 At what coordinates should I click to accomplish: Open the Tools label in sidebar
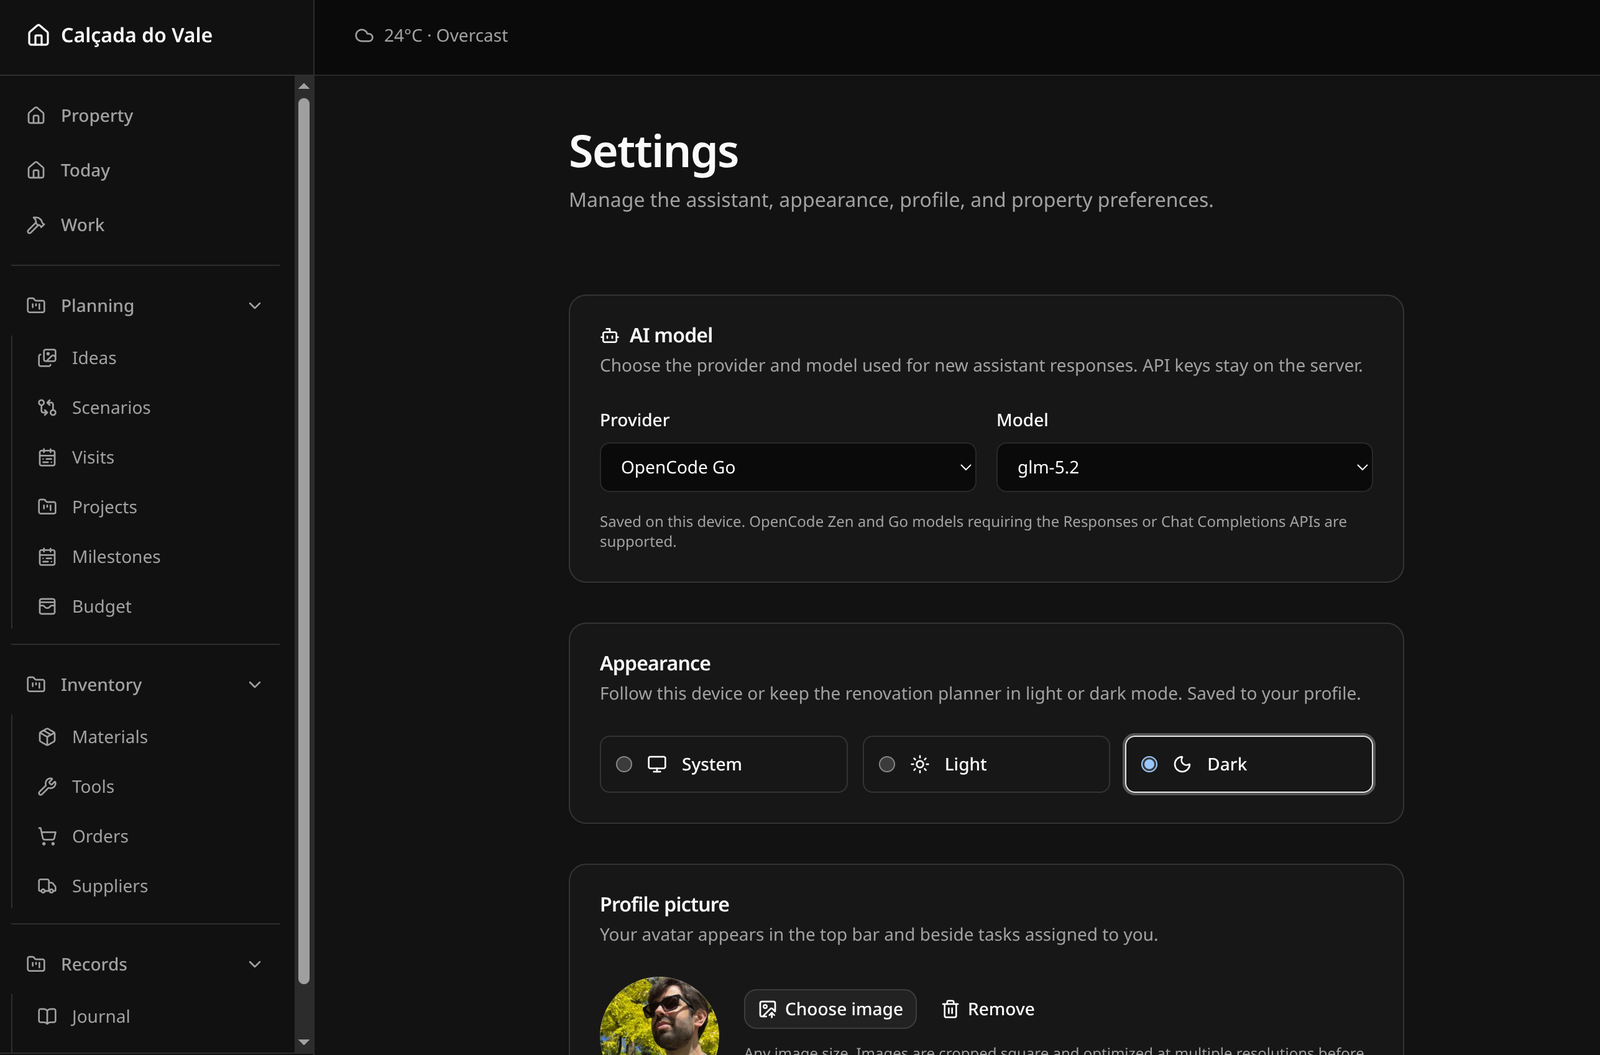pos(93,786)
